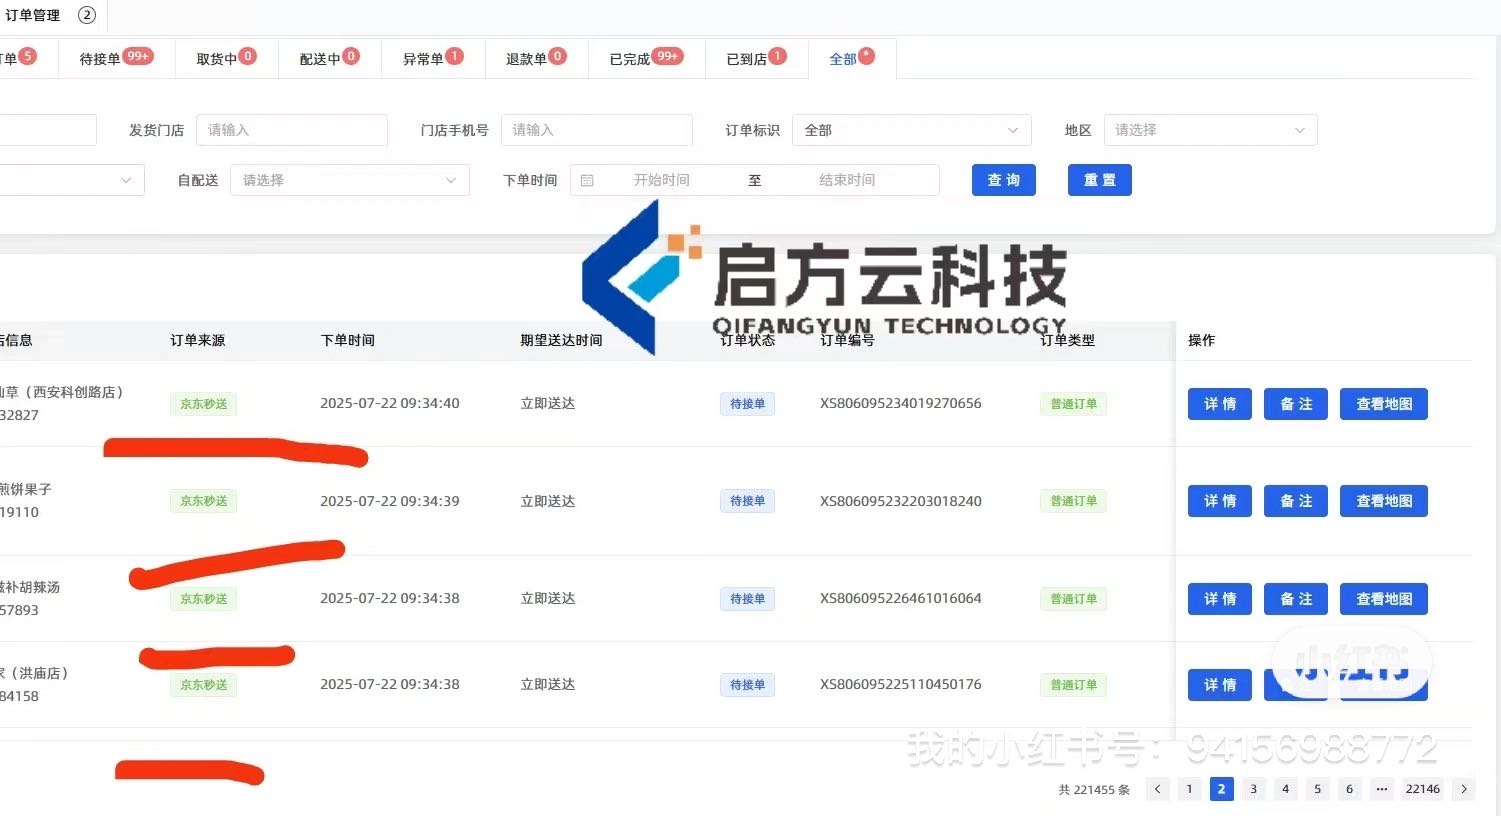Expand the 地区 请选择 dropdown
1501x816 pixels.
pyautogui.click(x=1210, y=130)
